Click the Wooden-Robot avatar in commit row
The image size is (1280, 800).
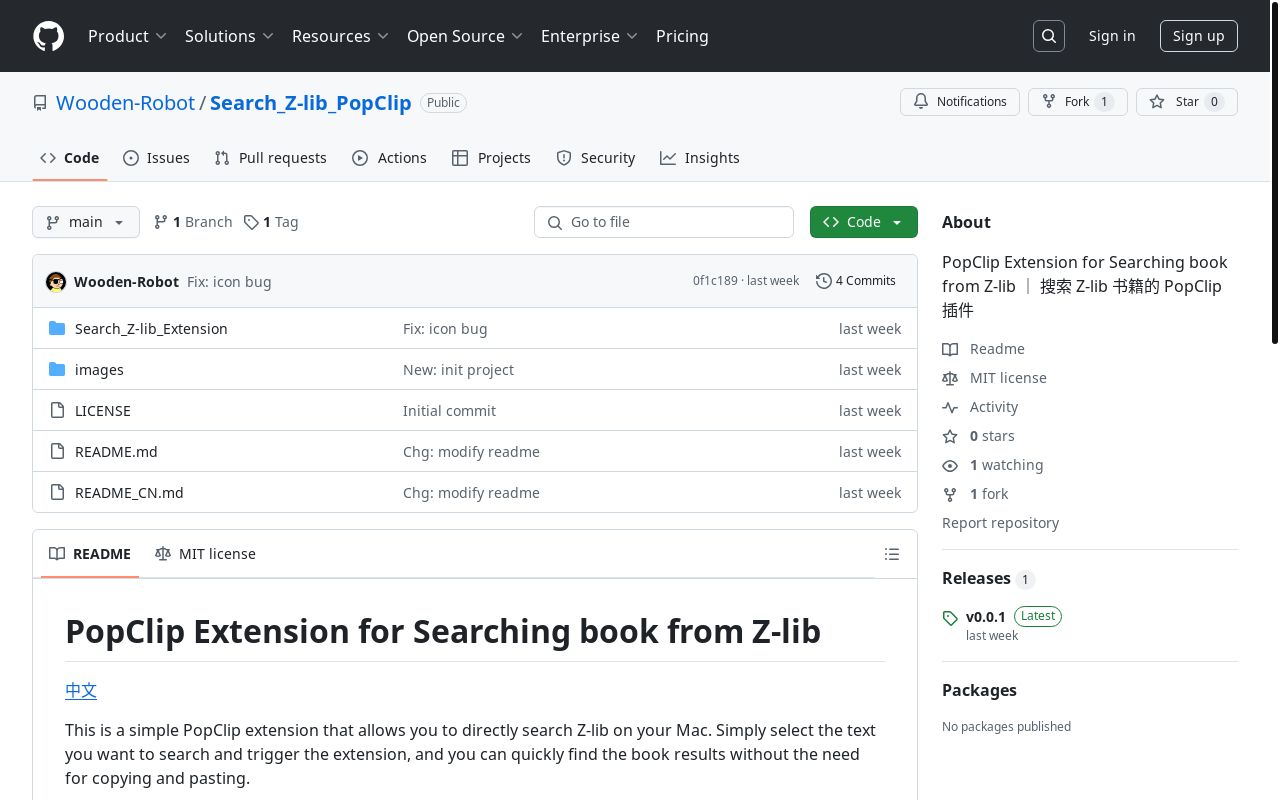click(x=56, y=282)
